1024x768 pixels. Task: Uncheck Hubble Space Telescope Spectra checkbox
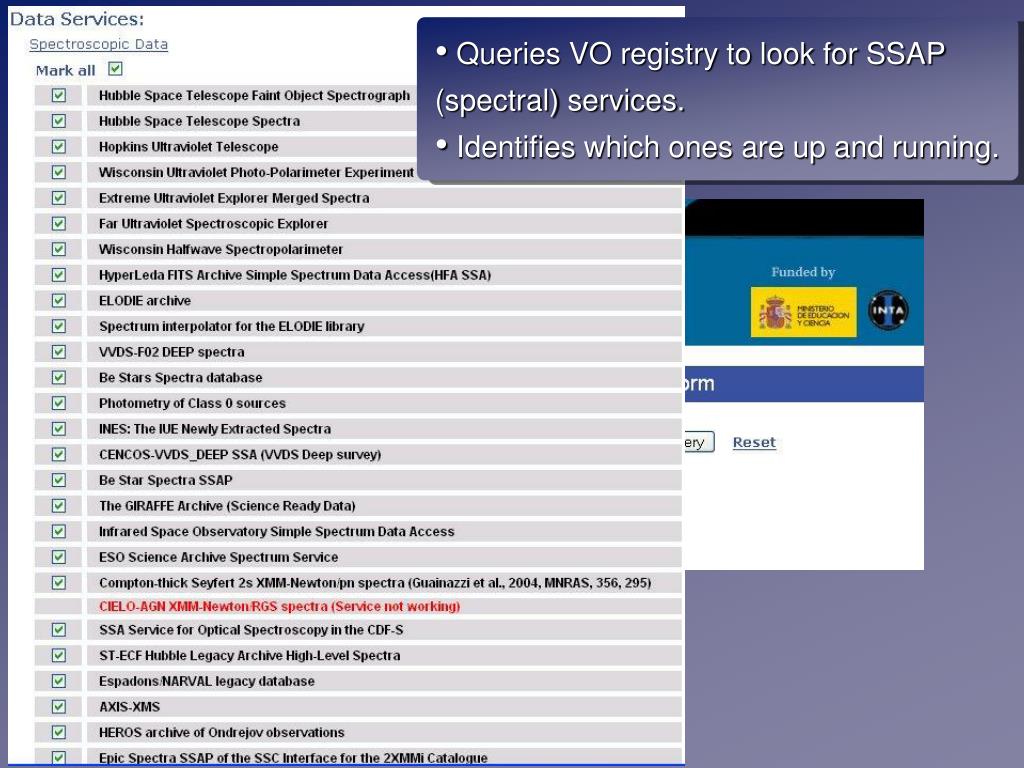(59, 121)
